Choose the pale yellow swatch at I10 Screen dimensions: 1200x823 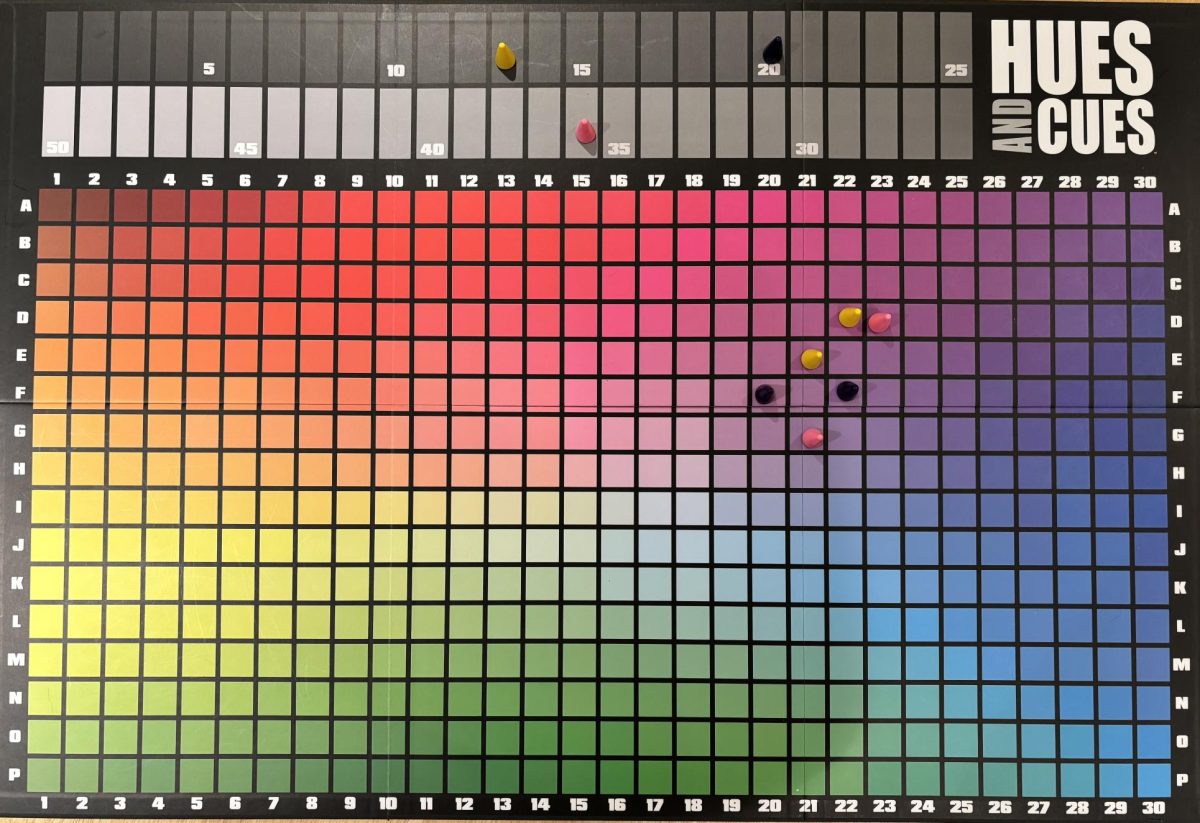[392, 508]
